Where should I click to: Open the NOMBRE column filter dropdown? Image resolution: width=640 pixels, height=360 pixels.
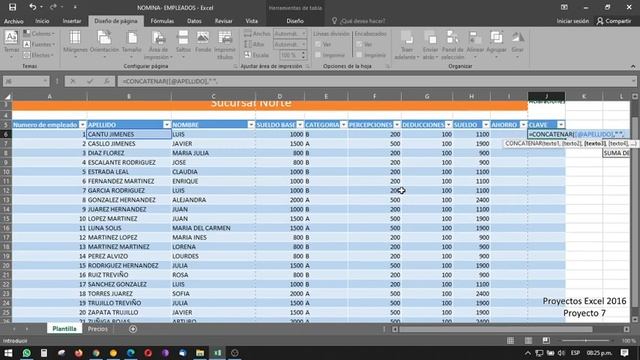[251, 124]
